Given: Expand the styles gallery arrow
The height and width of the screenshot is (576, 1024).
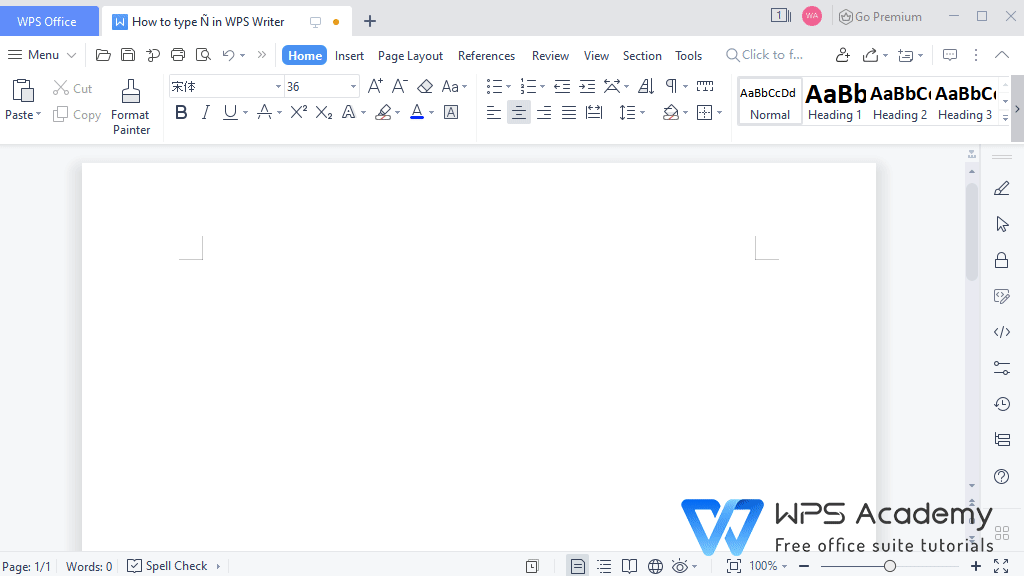Looking at the screenshot, I should pos(1006,118).
